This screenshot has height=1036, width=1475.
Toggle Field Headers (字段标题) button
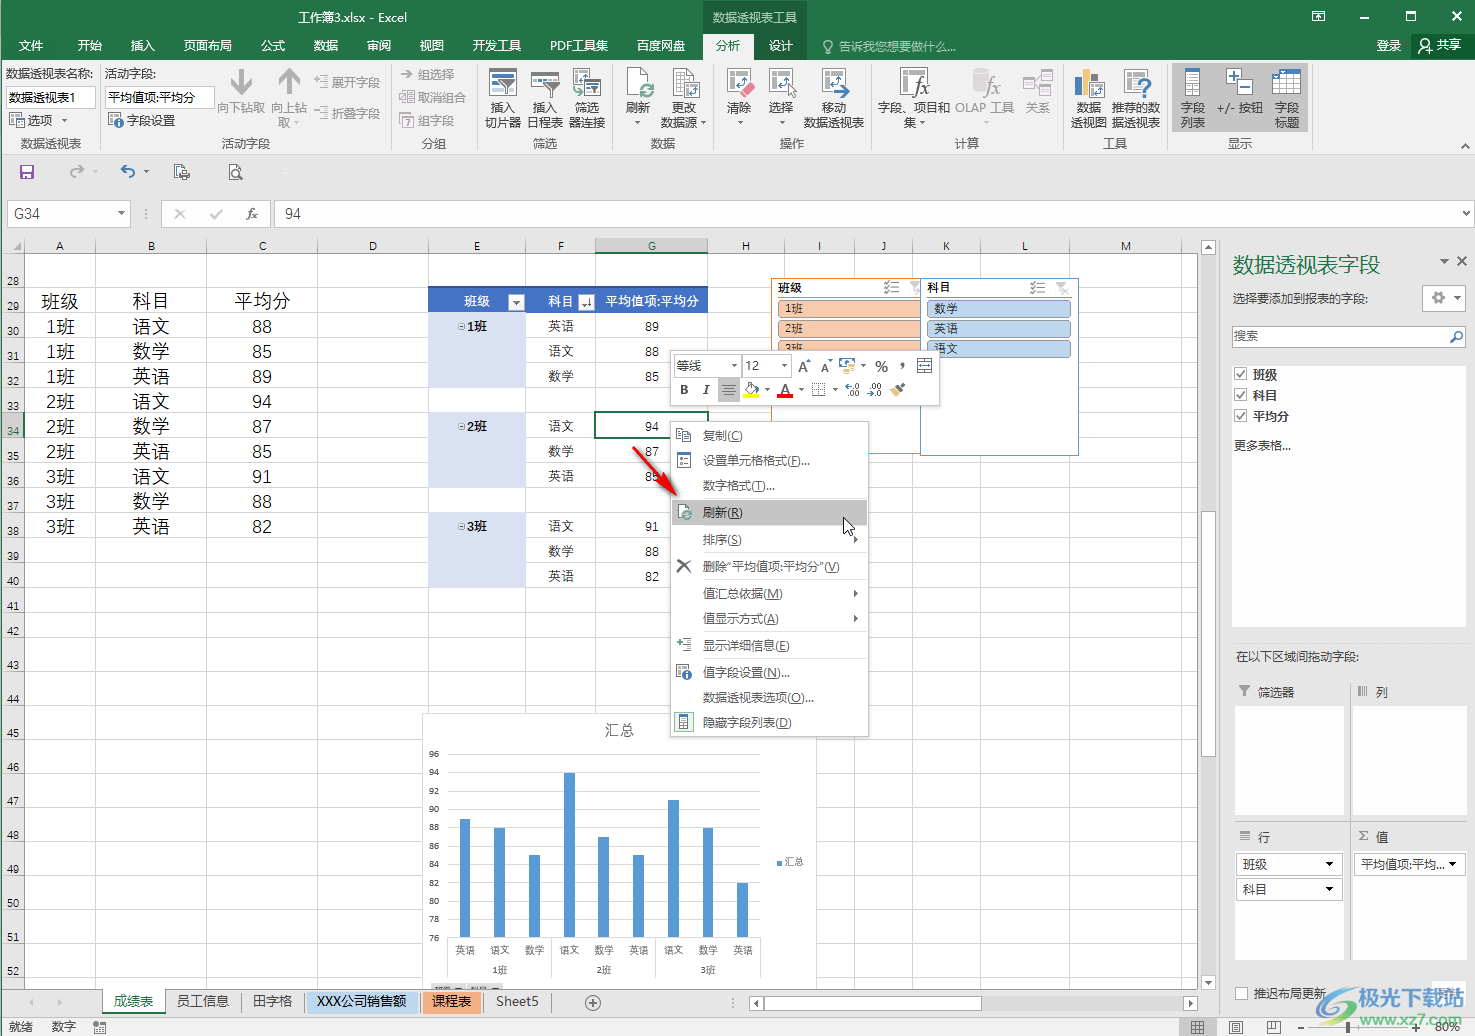[x=1287, y=99]
